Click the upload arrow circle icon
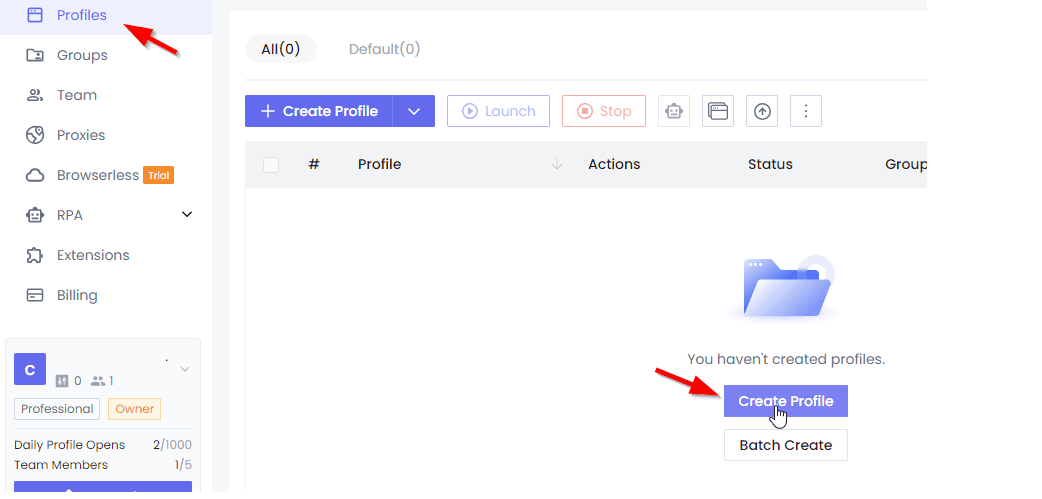Screen dimensions: 1042x499 click(762, 111)
